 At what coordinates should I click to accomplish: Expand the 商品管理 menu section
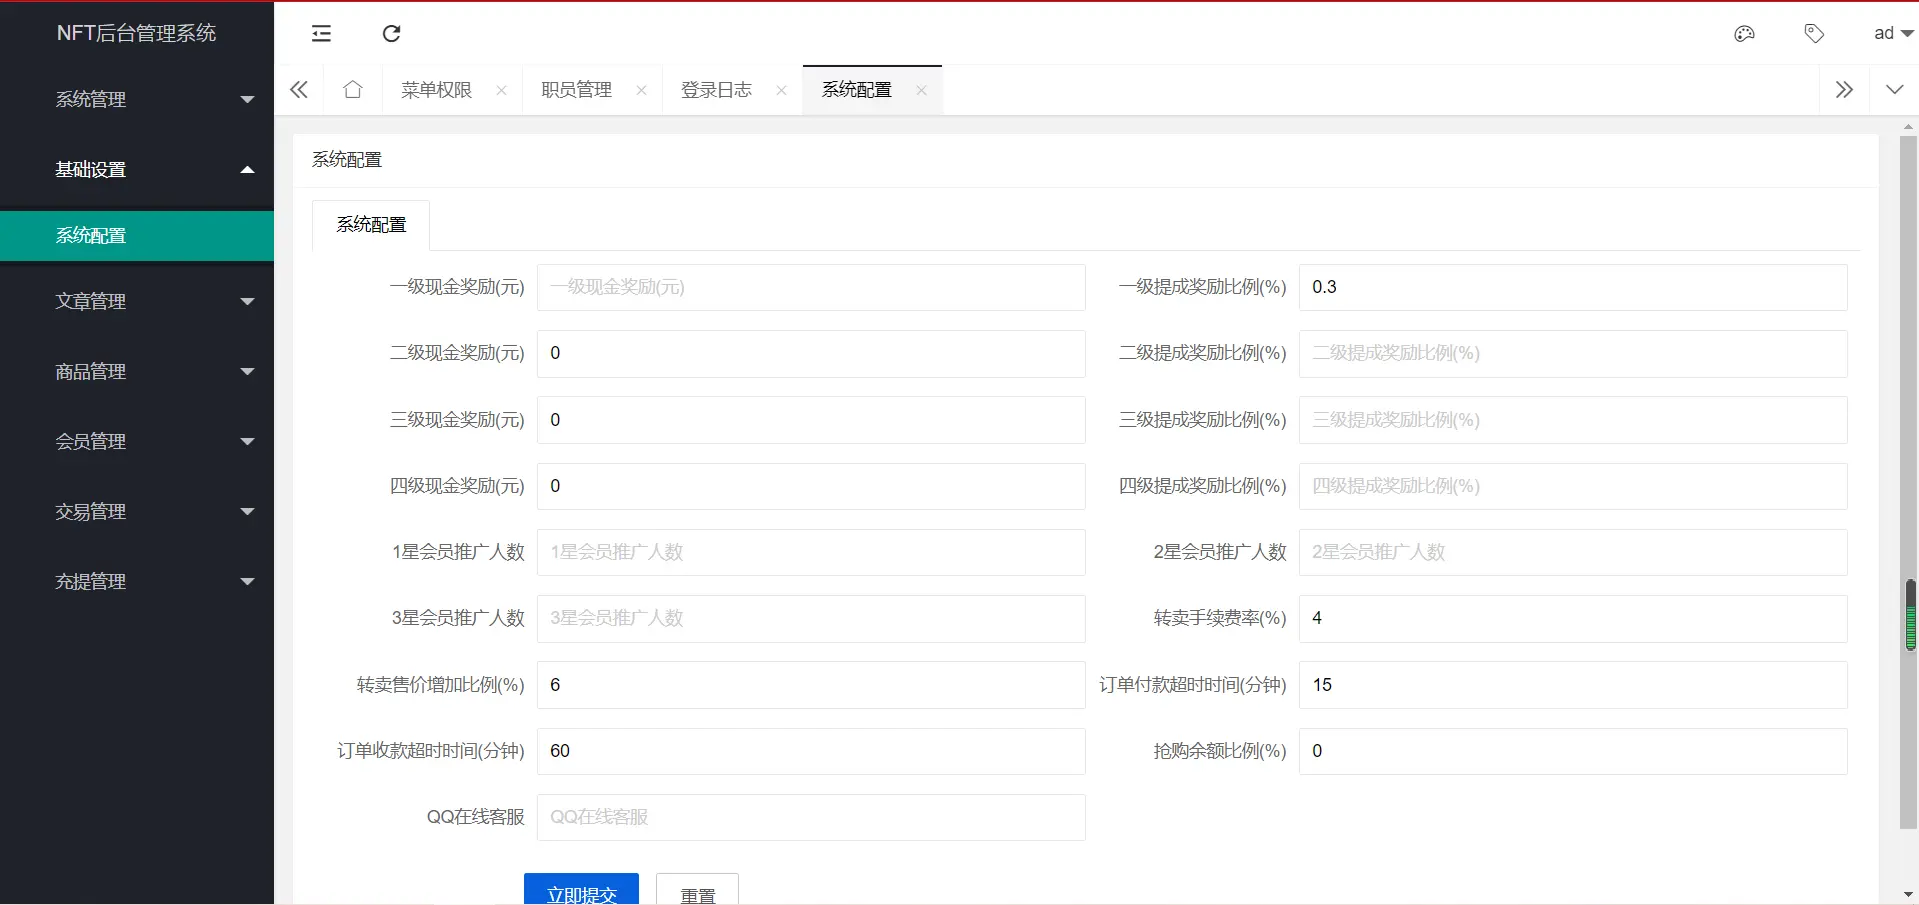(x=137, y=371)
